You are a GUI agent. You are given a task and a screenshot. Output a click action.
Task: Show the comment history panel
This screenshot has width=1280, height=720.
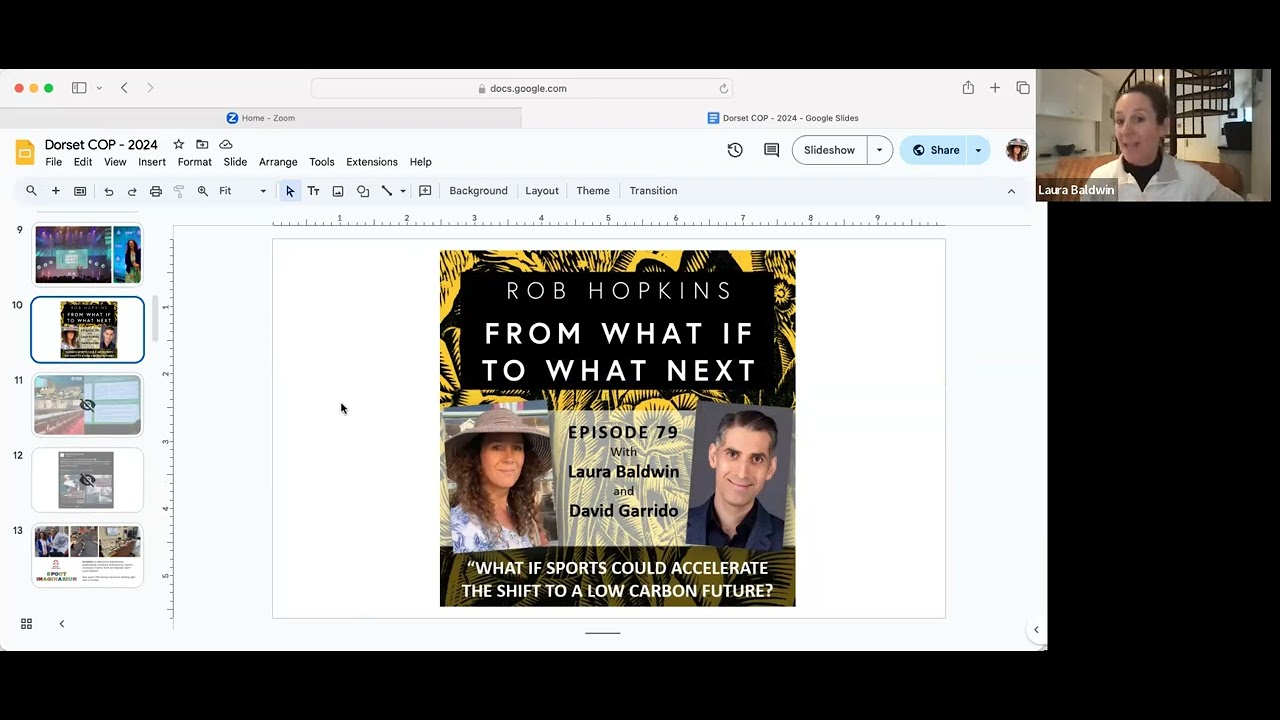772,150
